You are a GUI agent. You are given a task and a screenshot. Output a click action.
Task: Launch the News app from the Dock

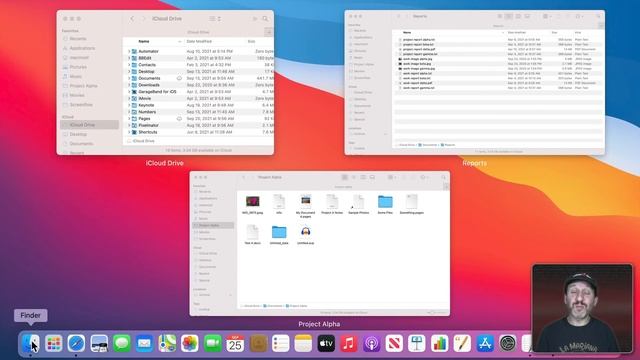tap(394, 343)
